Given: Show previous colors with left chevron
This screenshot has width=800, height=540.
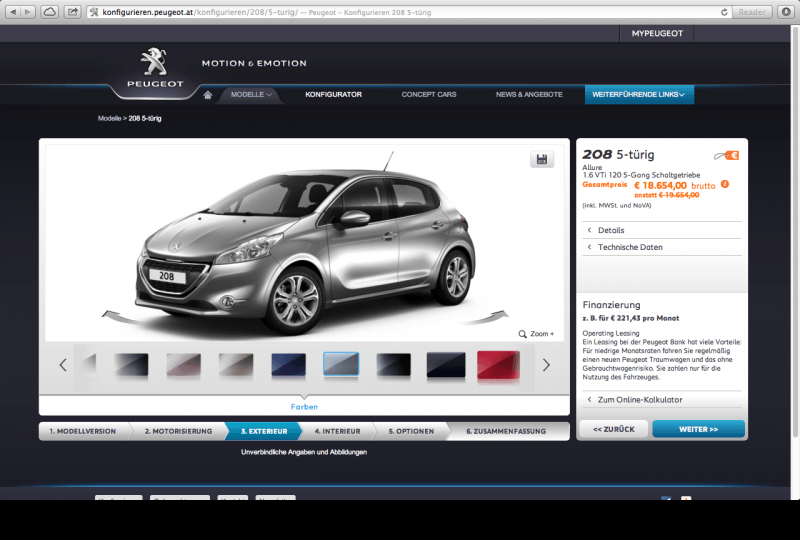Looking at the screenshot, I should pyautogui.click(x=63, y=365).
